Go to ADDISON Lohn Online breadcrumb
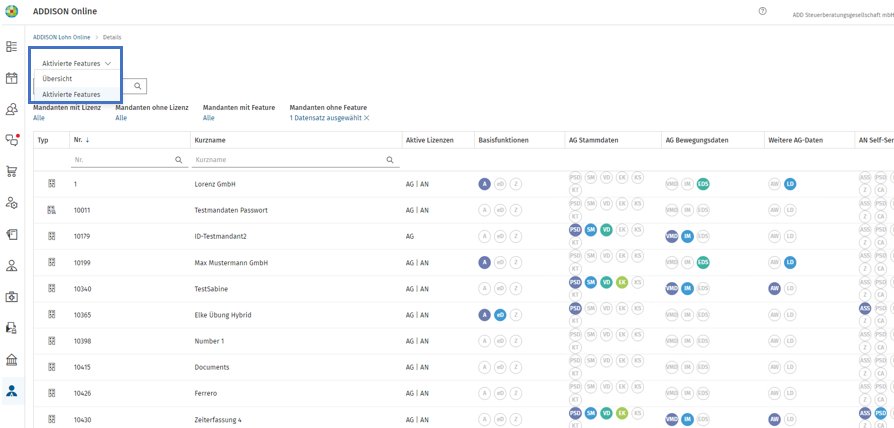Viewport: 894px width, 428px height. (62, 37)
